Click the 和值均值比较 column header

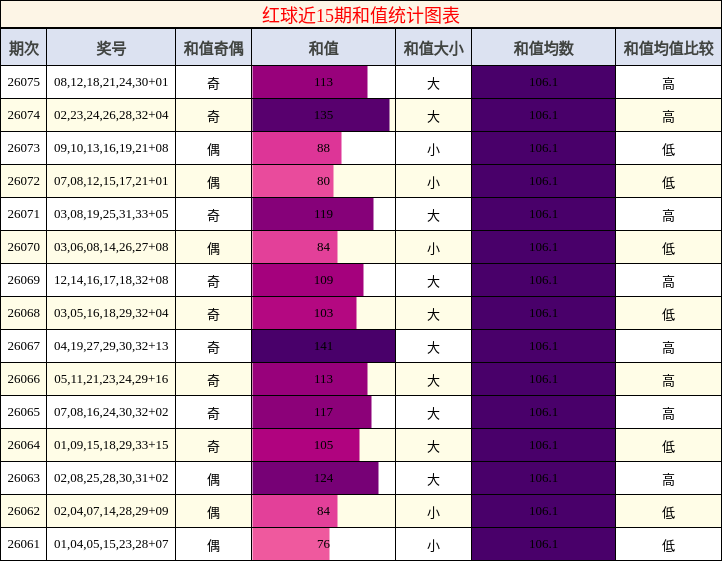coord(669,48)
